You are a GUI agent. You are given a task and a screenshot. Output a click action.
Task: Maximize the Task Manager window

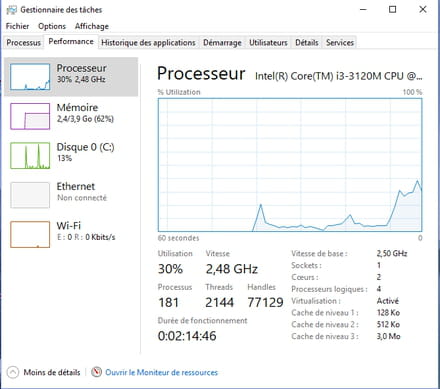tap(393, 9)
